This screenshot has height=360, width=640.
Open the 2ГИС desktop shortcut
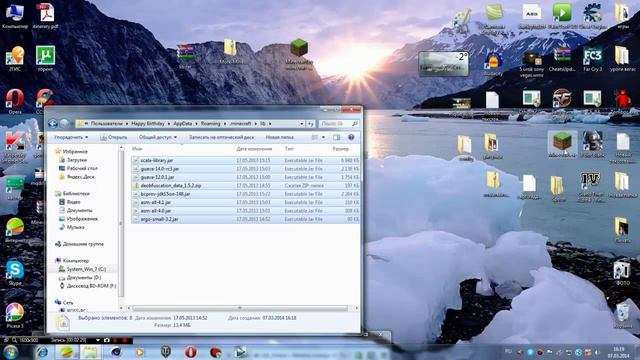point(15,58)
